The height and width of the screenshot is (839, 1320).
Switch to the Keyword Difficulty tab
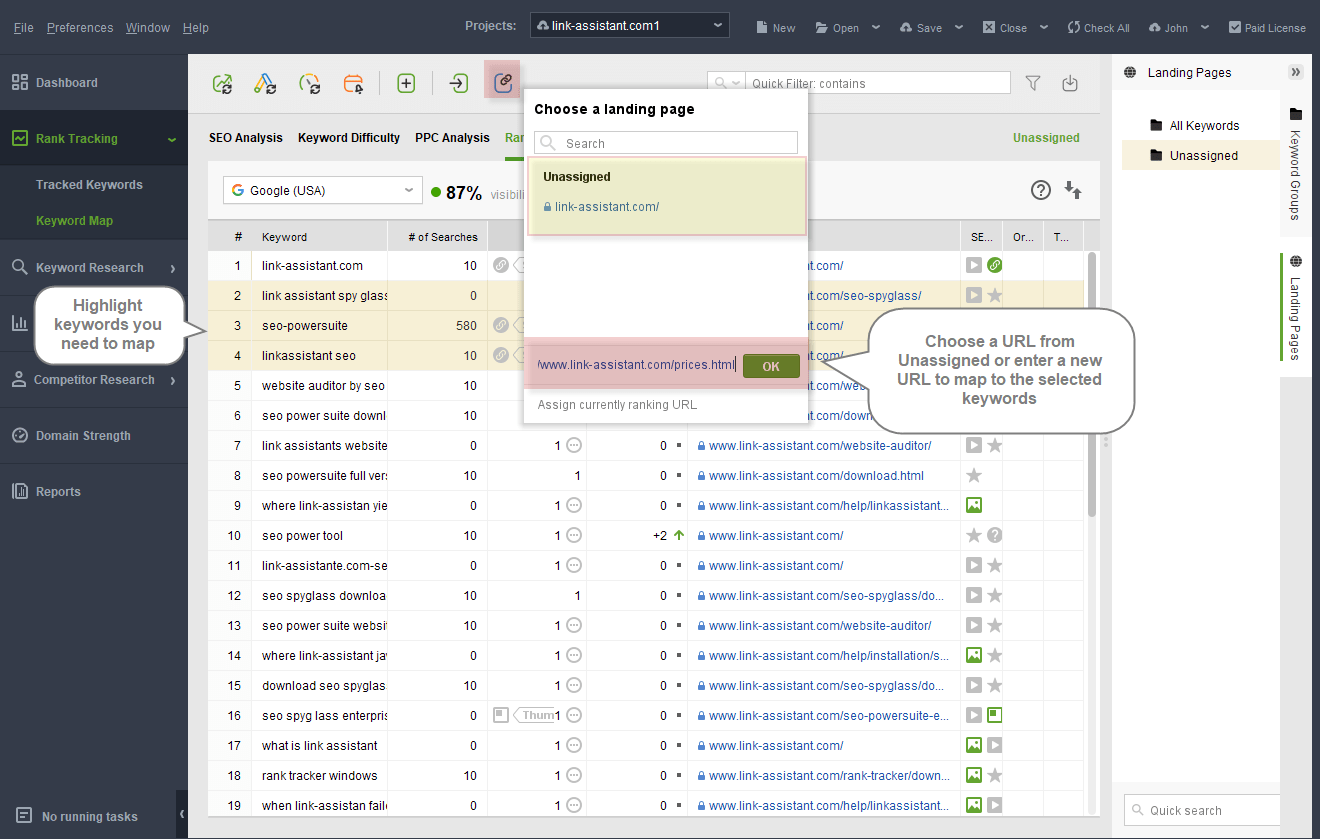coord(349,138)
